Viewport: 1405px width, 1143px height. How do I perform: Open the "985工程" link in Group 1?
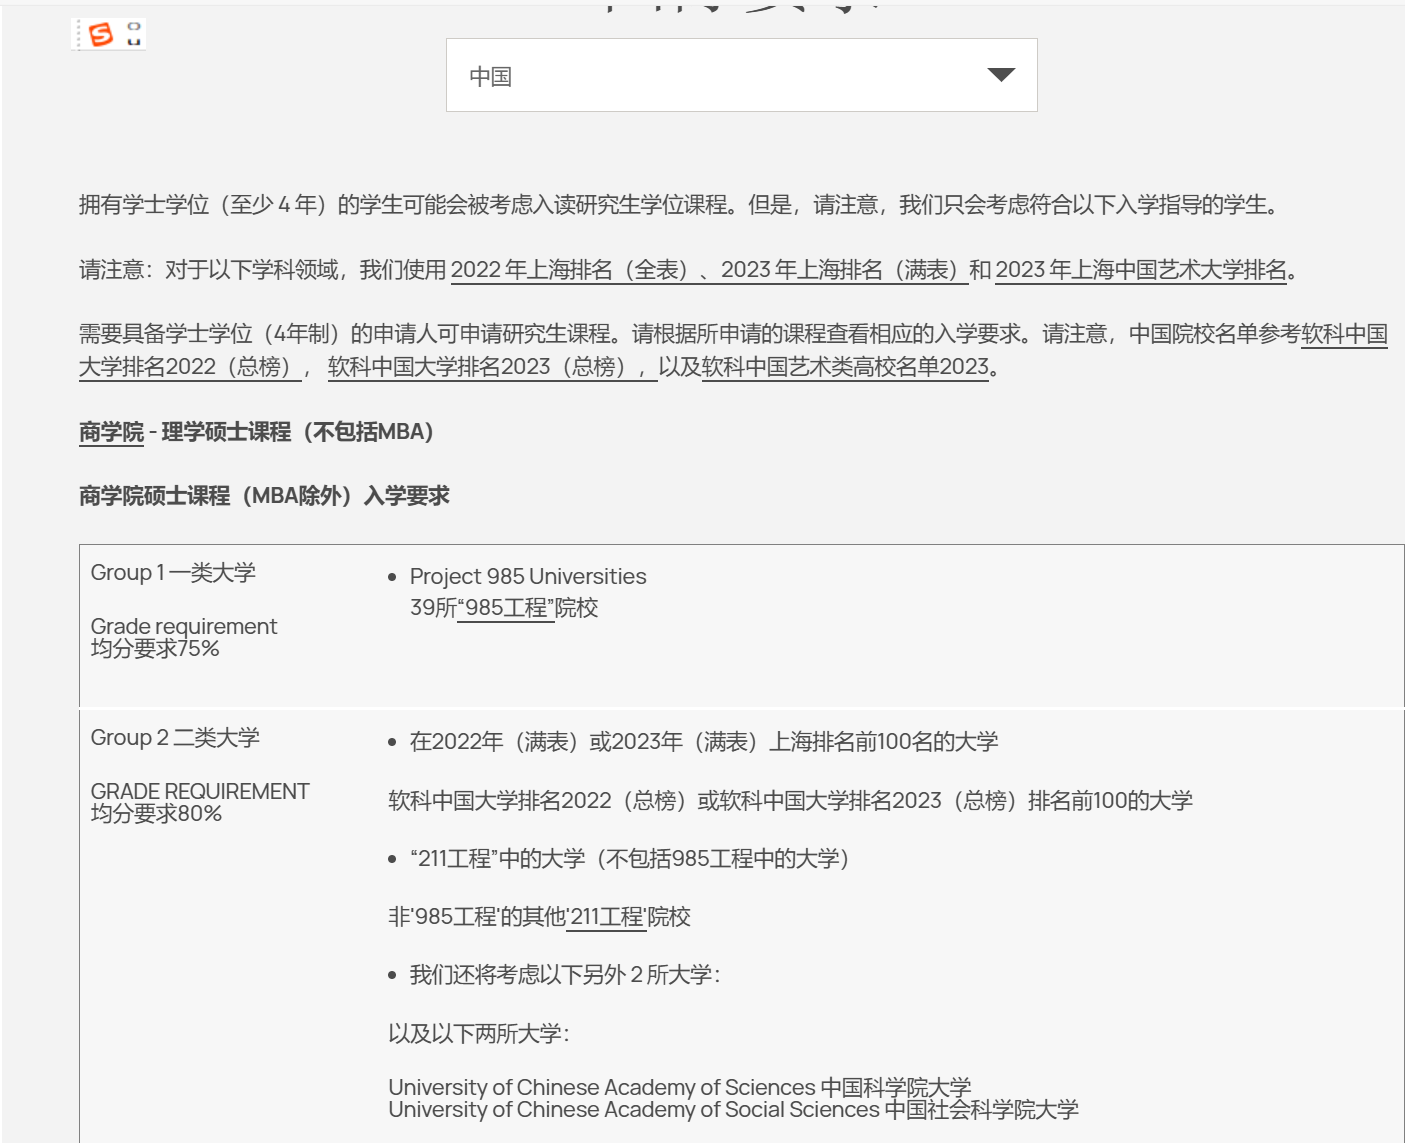505,608
